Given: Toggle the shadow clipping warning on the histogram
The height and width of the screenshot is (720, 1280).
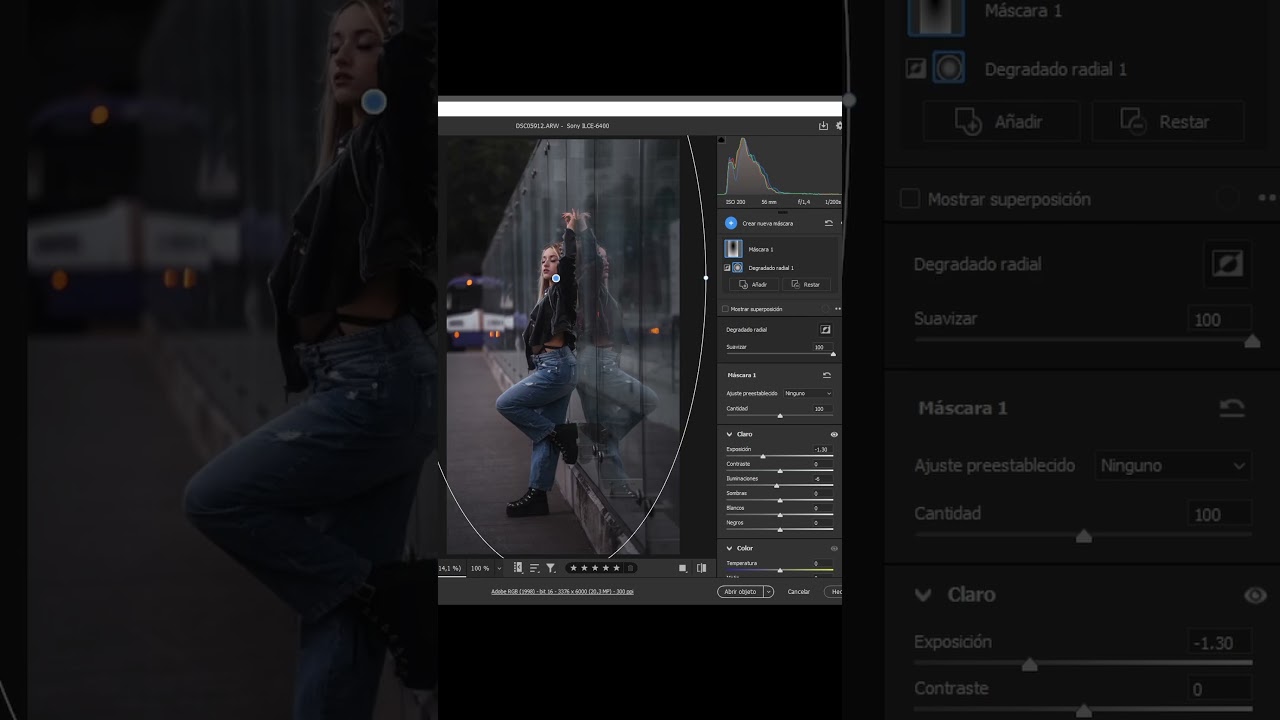Looking at the screenshot, I should (722, 140).
